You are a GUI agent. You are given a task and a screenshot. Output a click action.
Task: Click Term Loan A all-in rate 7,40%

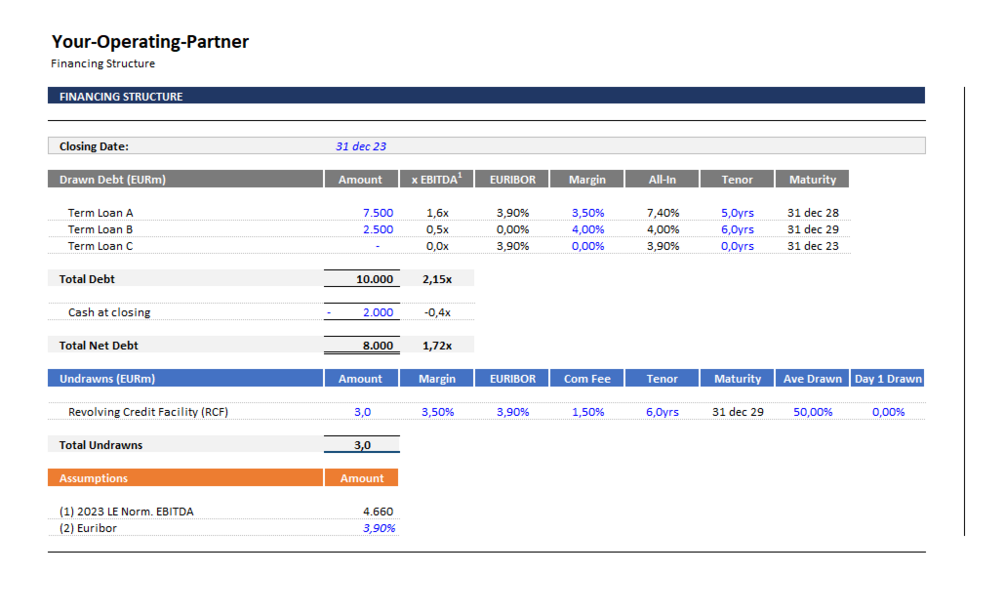click(663, 213)
